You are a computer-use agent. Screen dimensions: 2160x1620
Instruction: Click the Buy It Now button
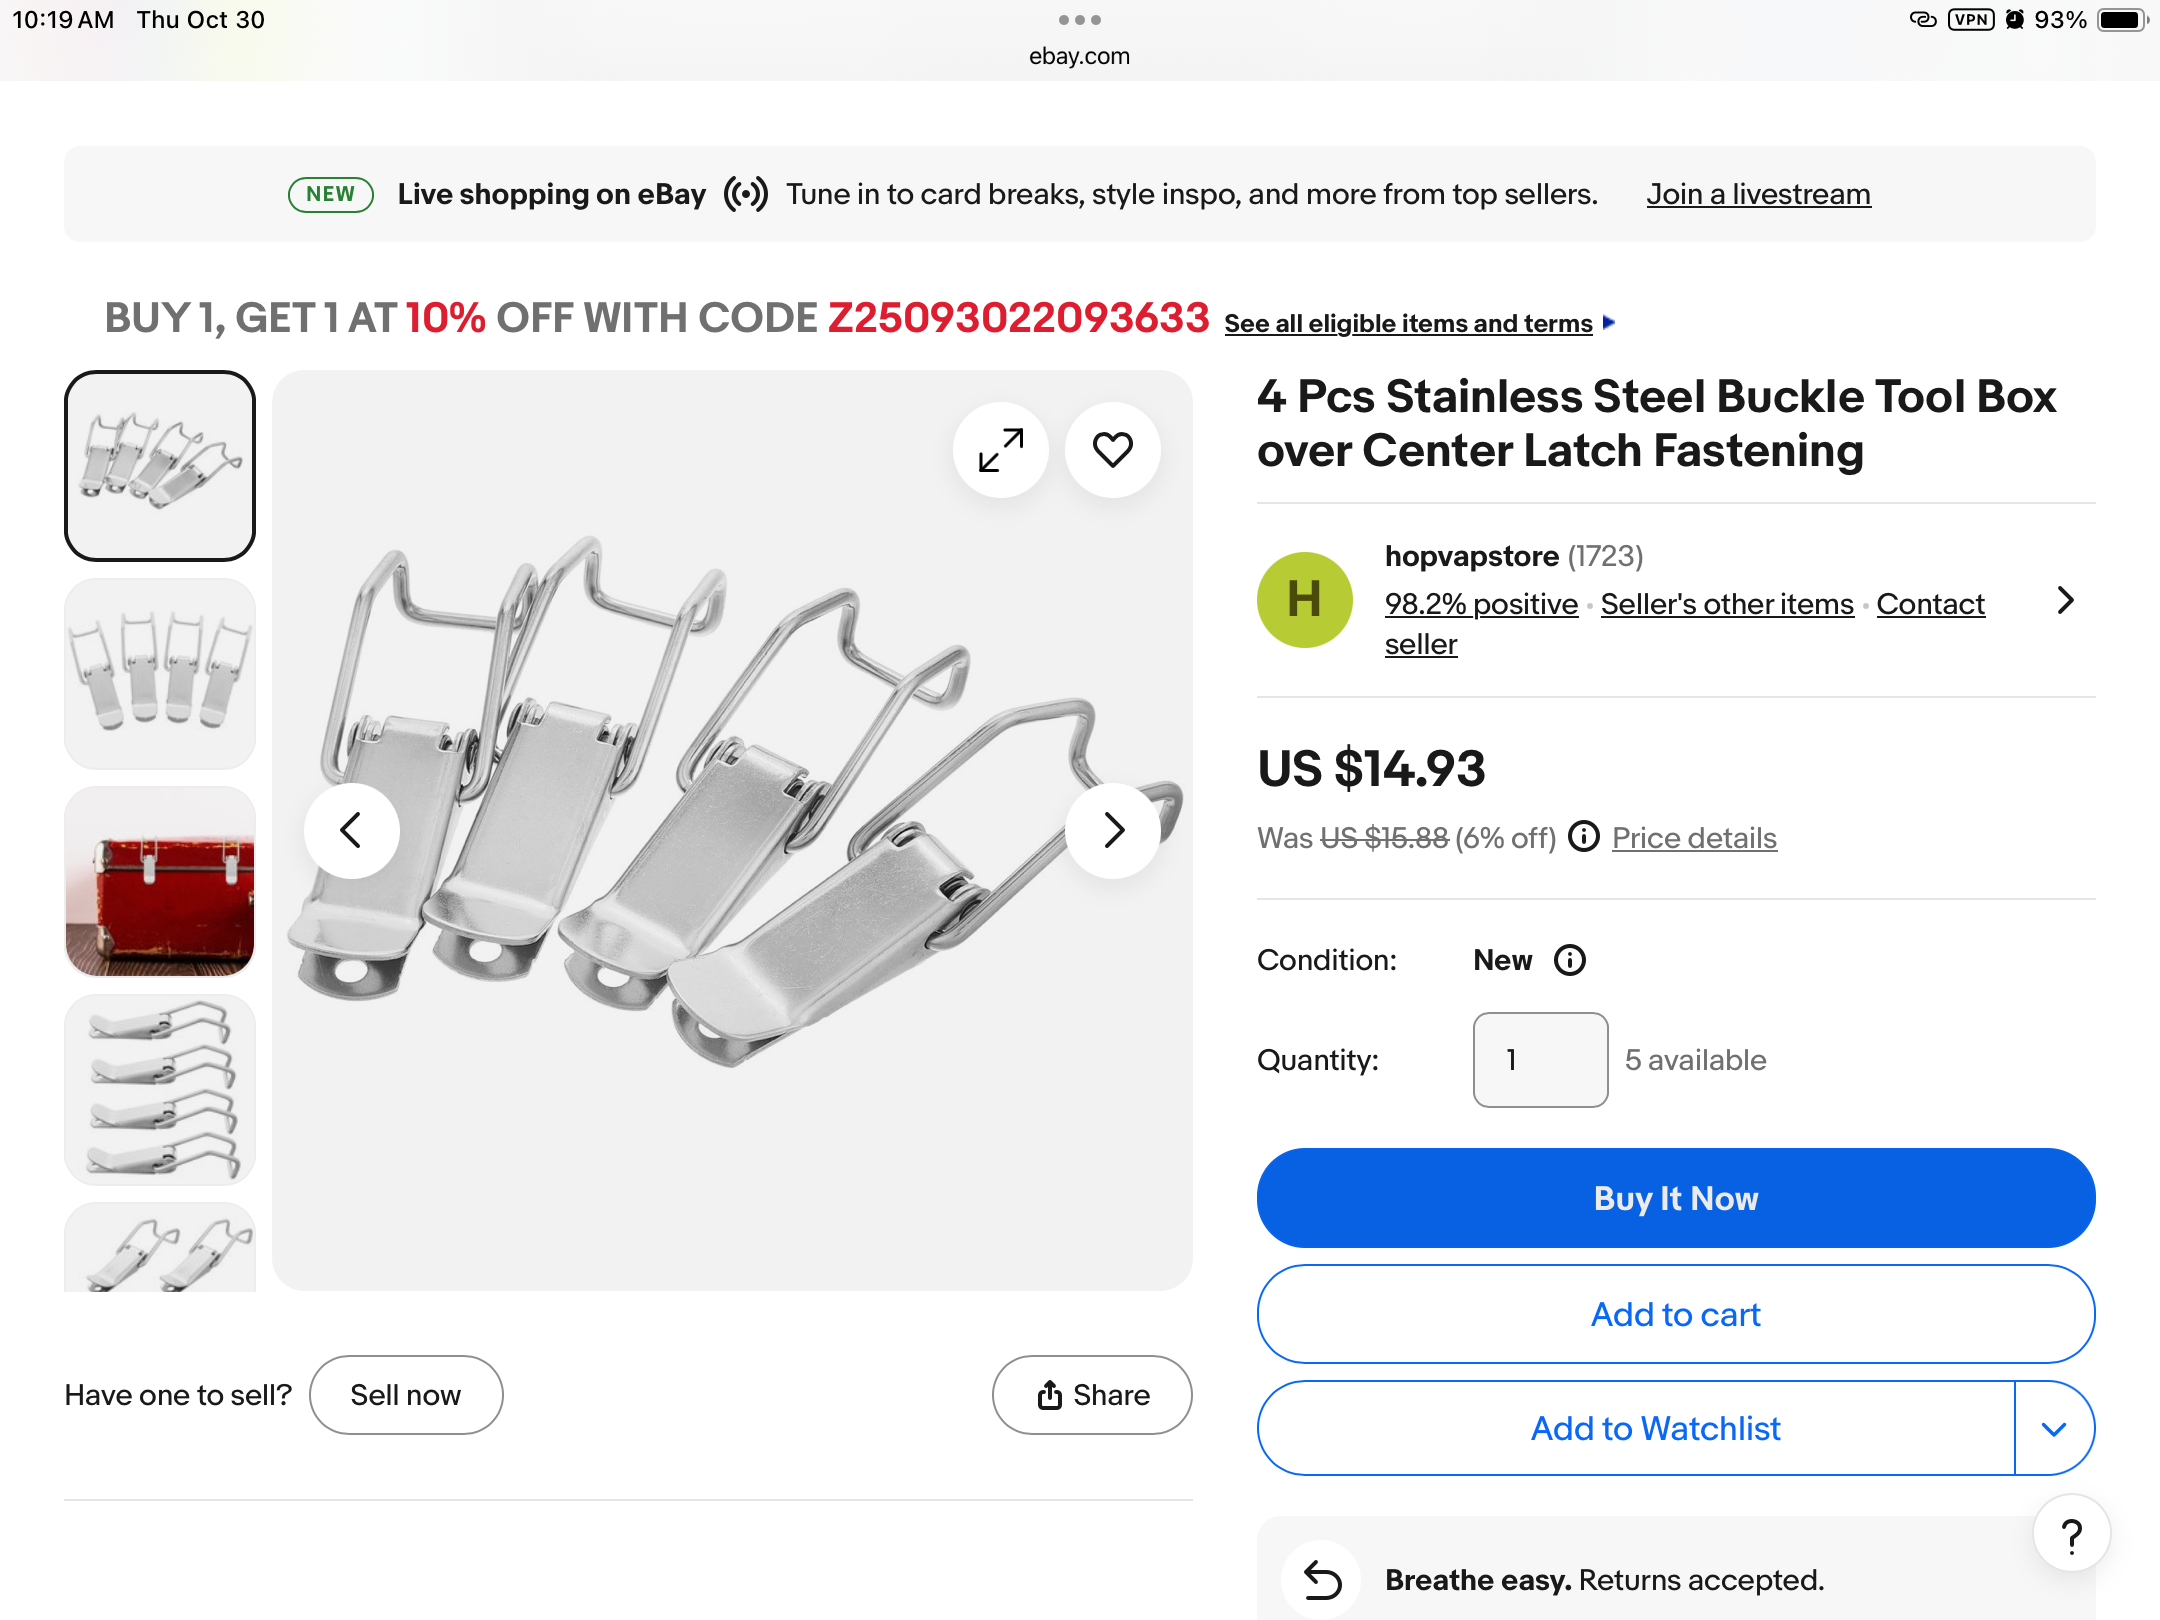1676,1198
